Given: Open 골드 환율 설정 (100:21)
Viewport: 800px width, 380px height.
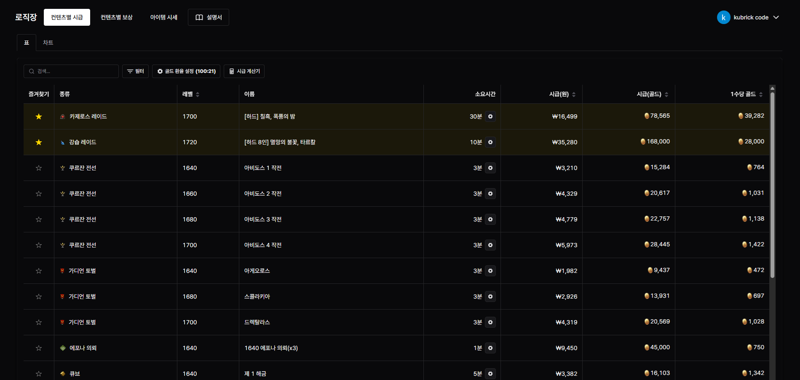Looking at the screenshot, I should (x=186, y=71).
